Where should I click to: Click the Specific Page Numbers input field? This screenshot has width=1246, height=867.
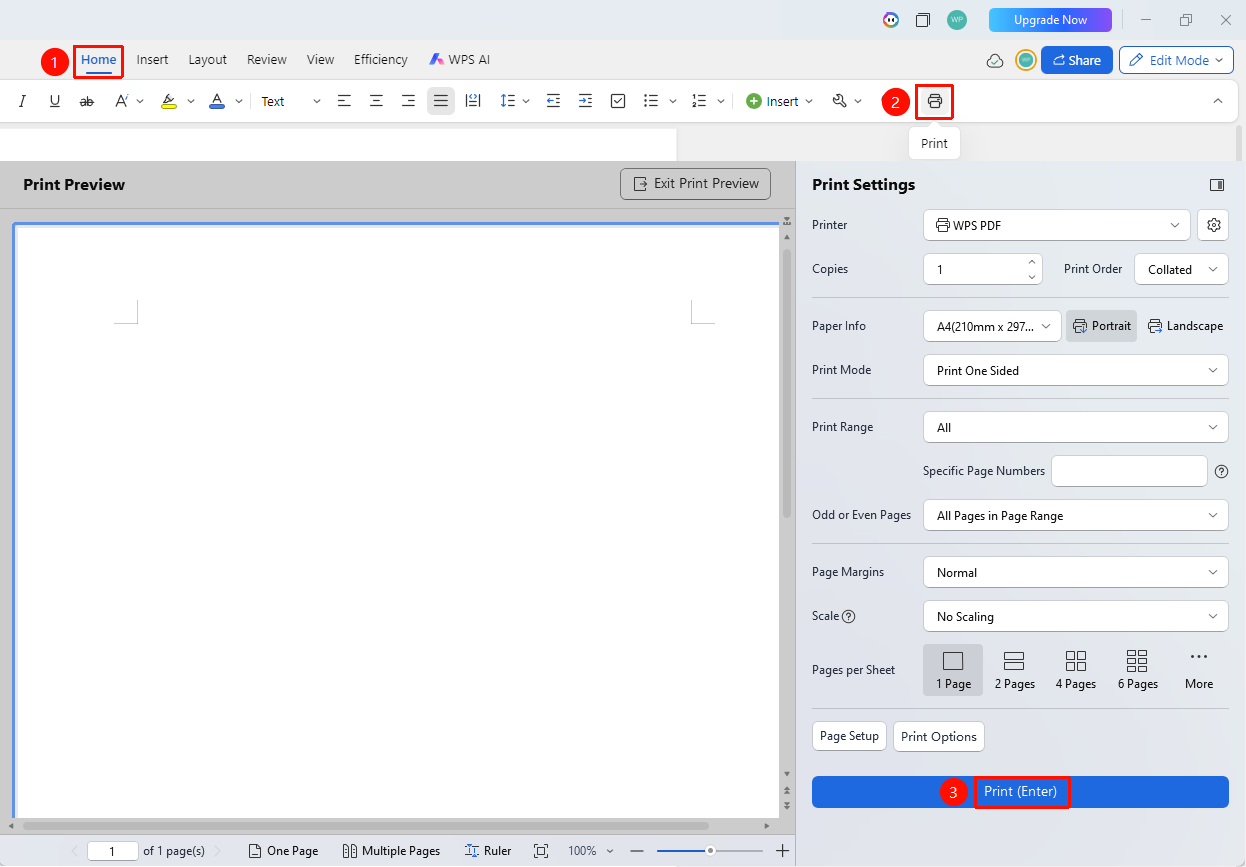click(1129, 471)
